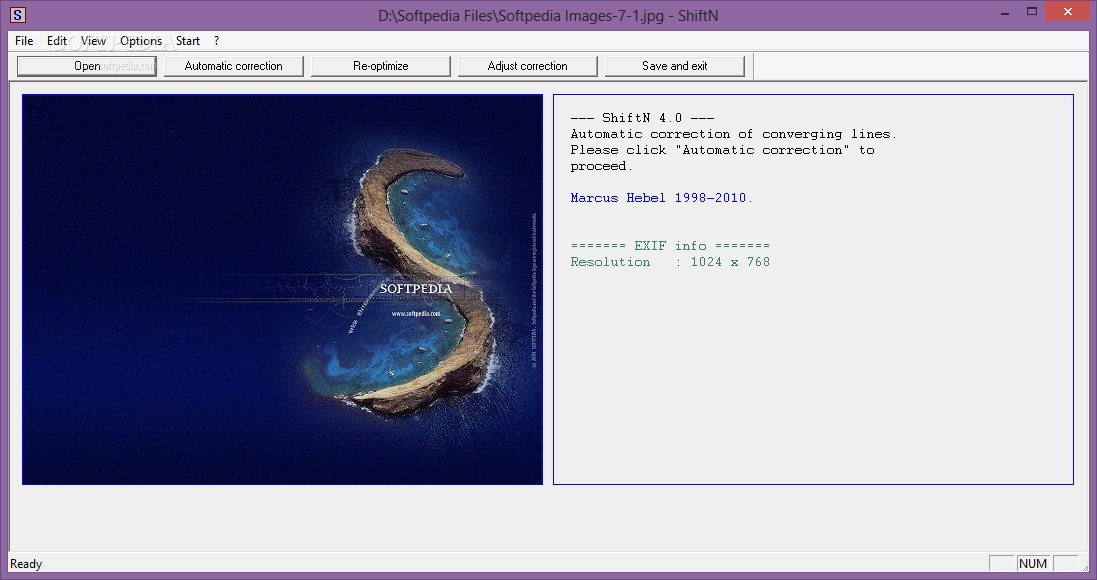Run Automatic correction

point(234,66)
